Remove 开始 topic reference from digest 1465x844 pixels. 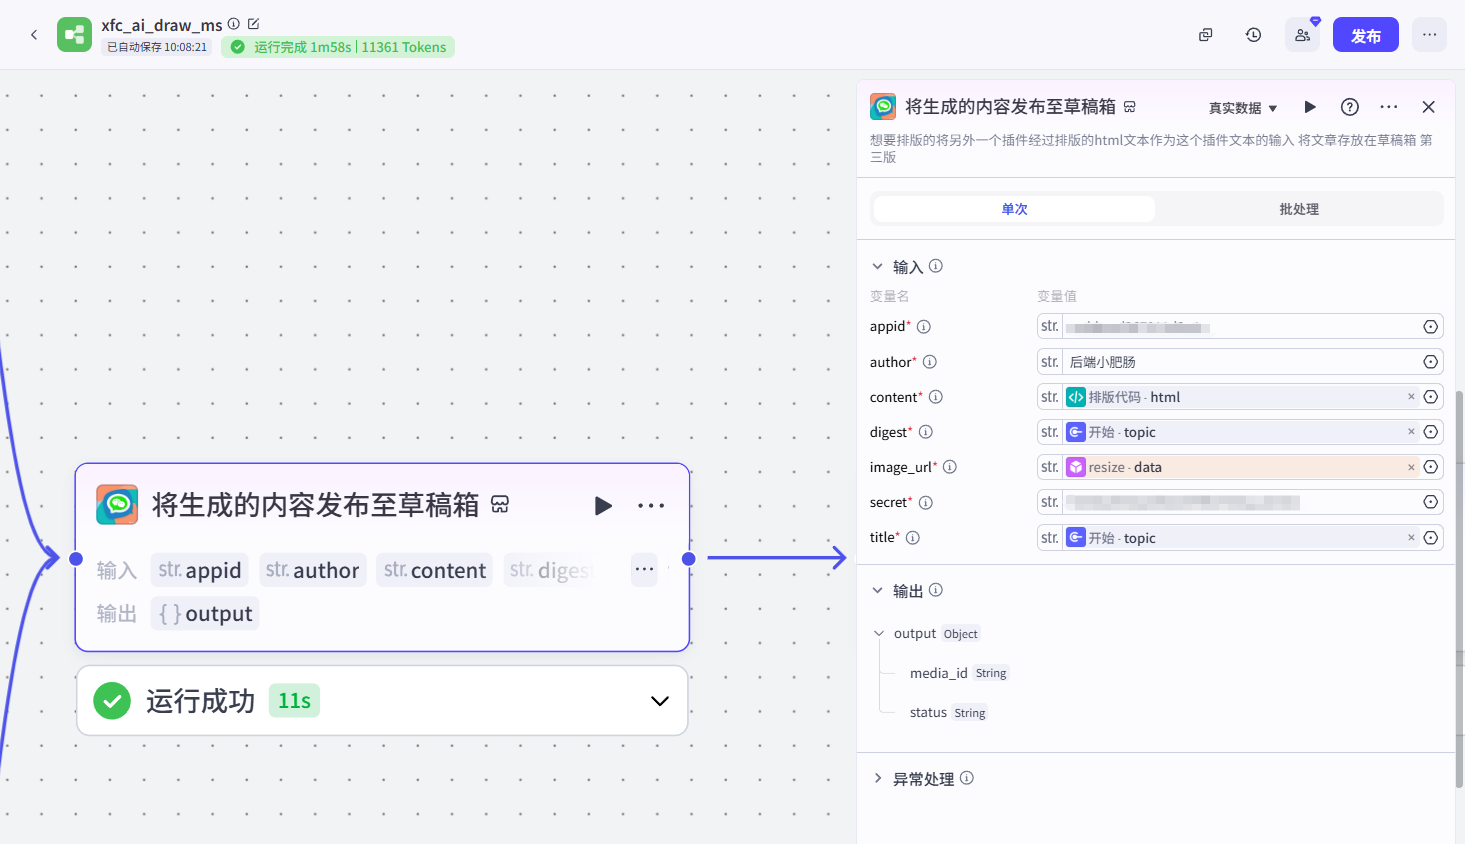click(1411, 432)
